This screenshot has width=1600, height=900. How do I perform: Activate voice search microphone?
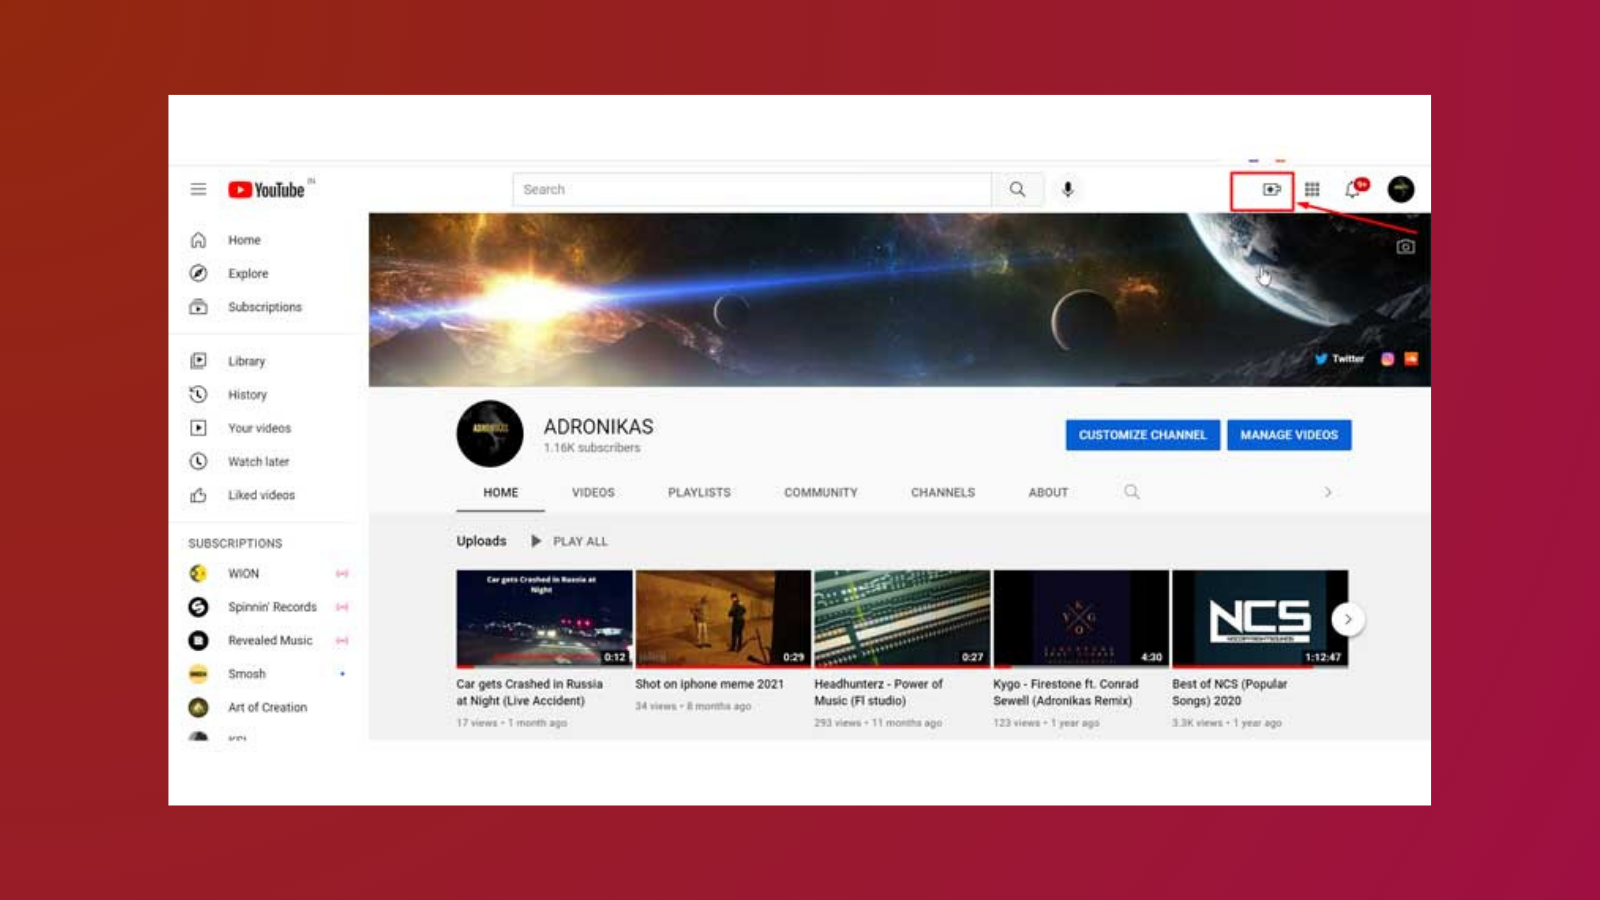click(x=1067, y=189)
